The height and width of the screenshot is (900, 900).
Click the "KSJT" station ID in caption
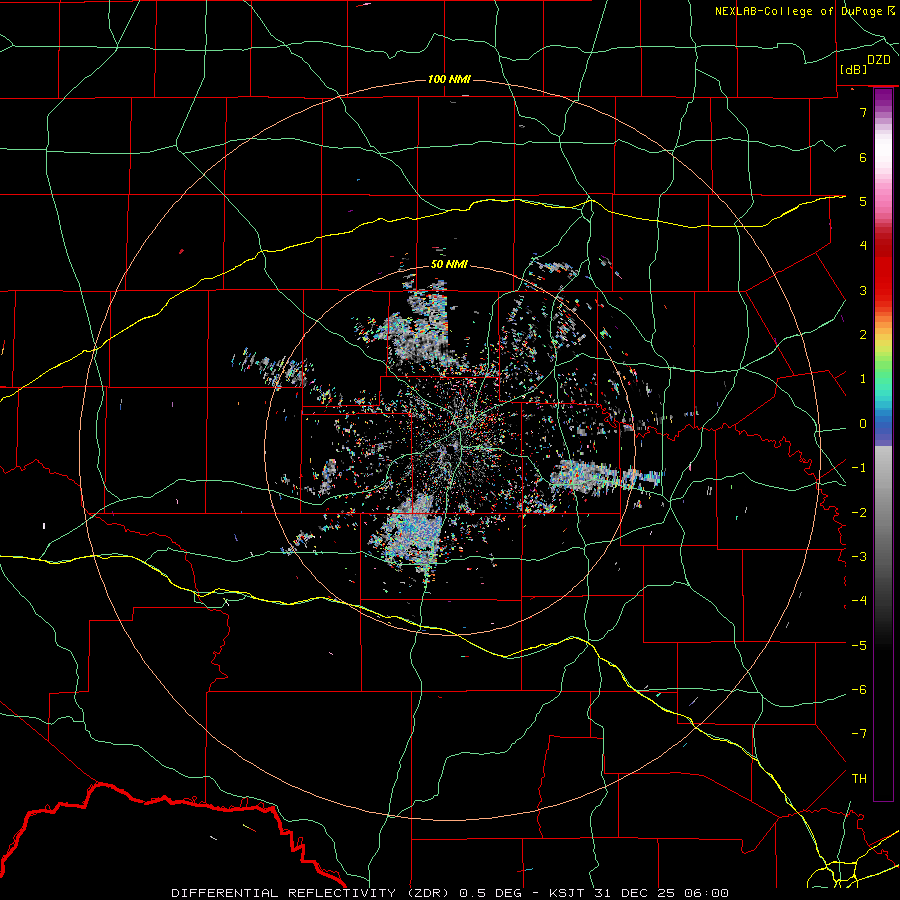(x=567, y=893)
